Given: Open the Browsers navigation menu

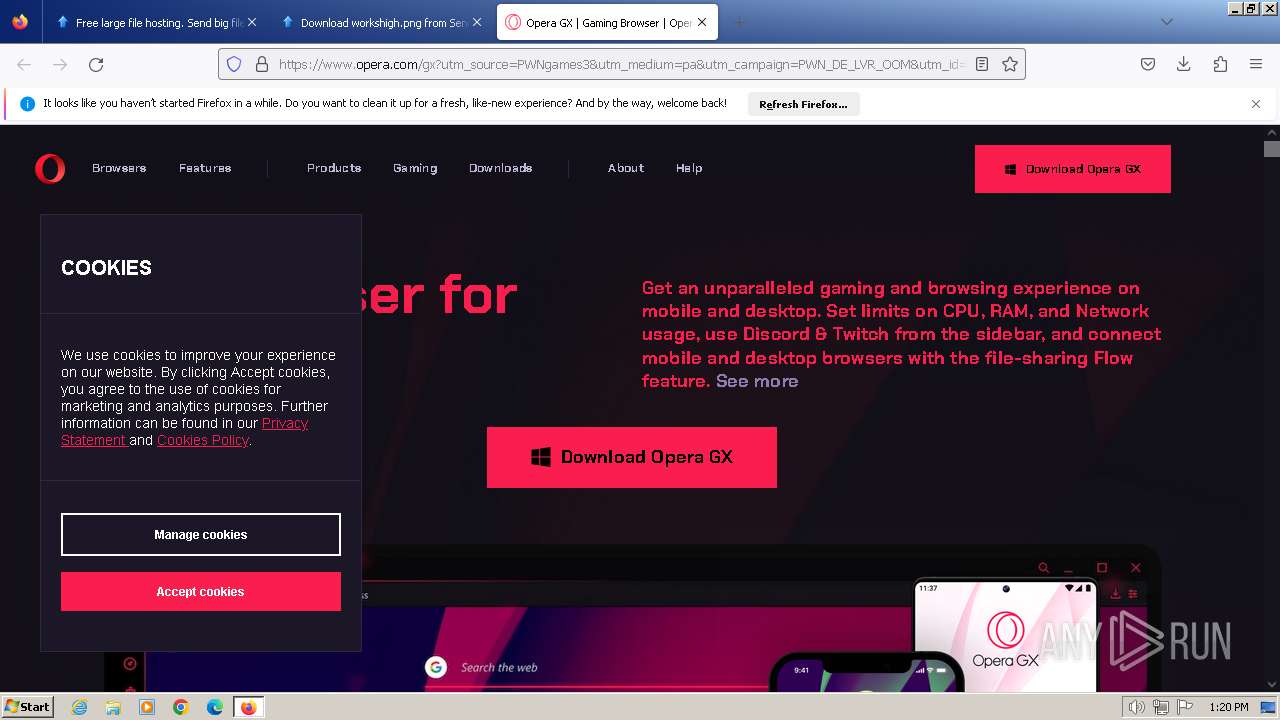Looking at the screenshot, I should coord(119,168).
